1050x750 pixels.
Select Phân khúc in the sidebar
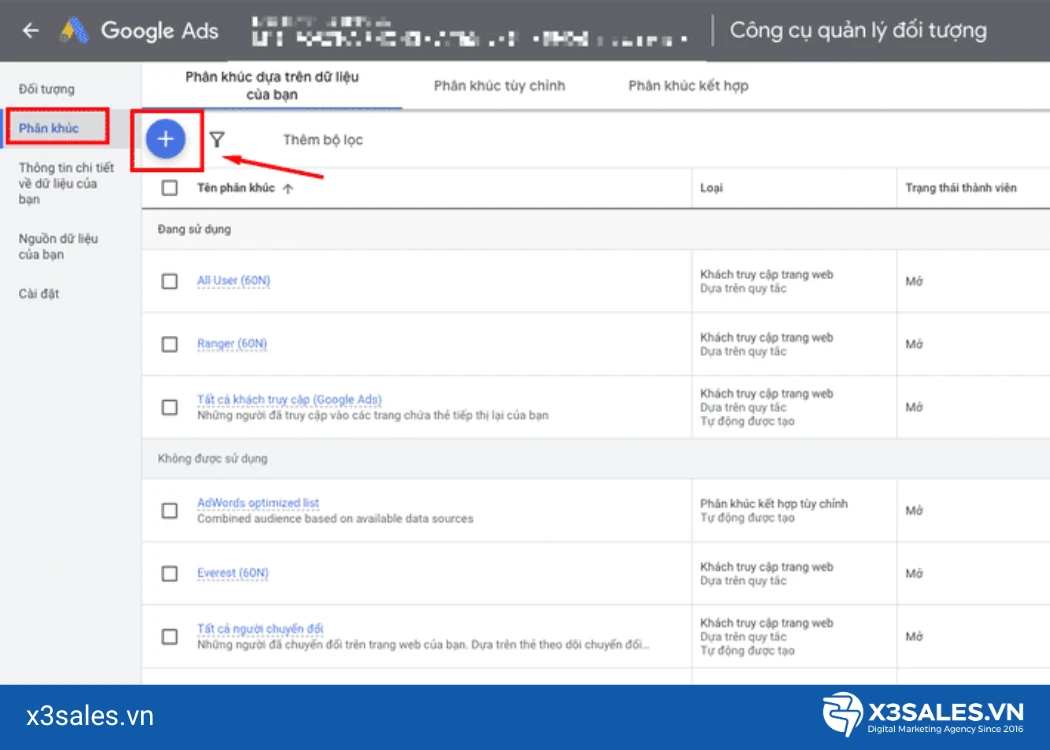coord(49,128)
